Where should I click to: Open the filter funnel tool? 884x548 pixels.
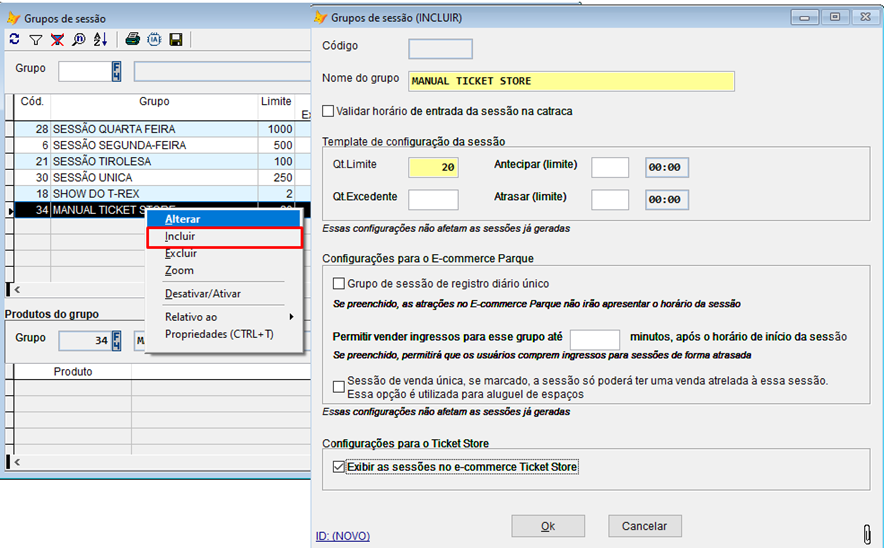tap(35, 40)
